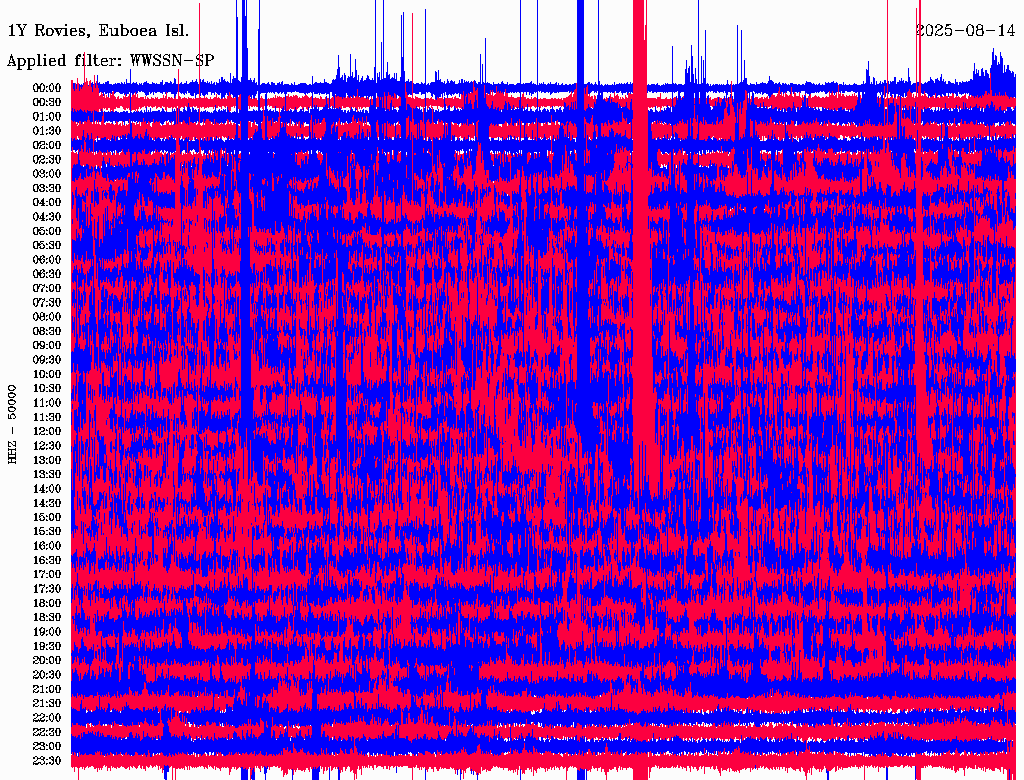Select the 13:30 time row label
The width and height of the screenshot is (1024, 780).
47,475
